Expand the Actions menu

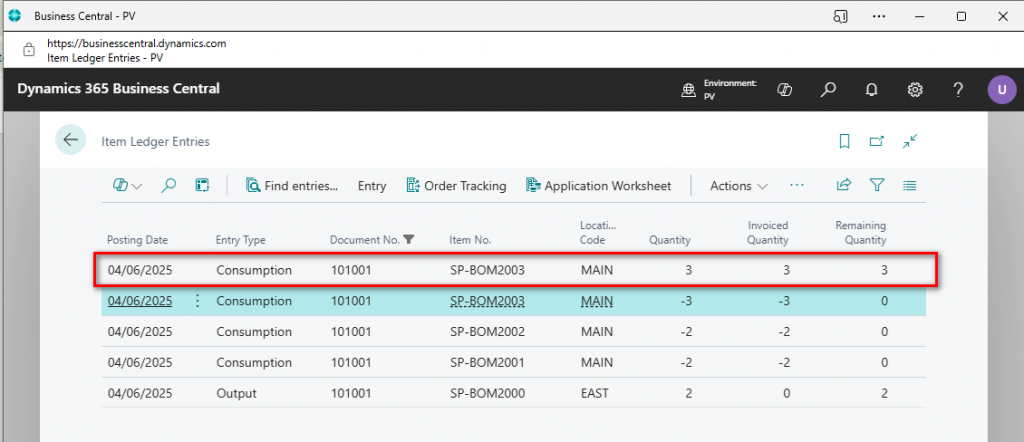738,185
